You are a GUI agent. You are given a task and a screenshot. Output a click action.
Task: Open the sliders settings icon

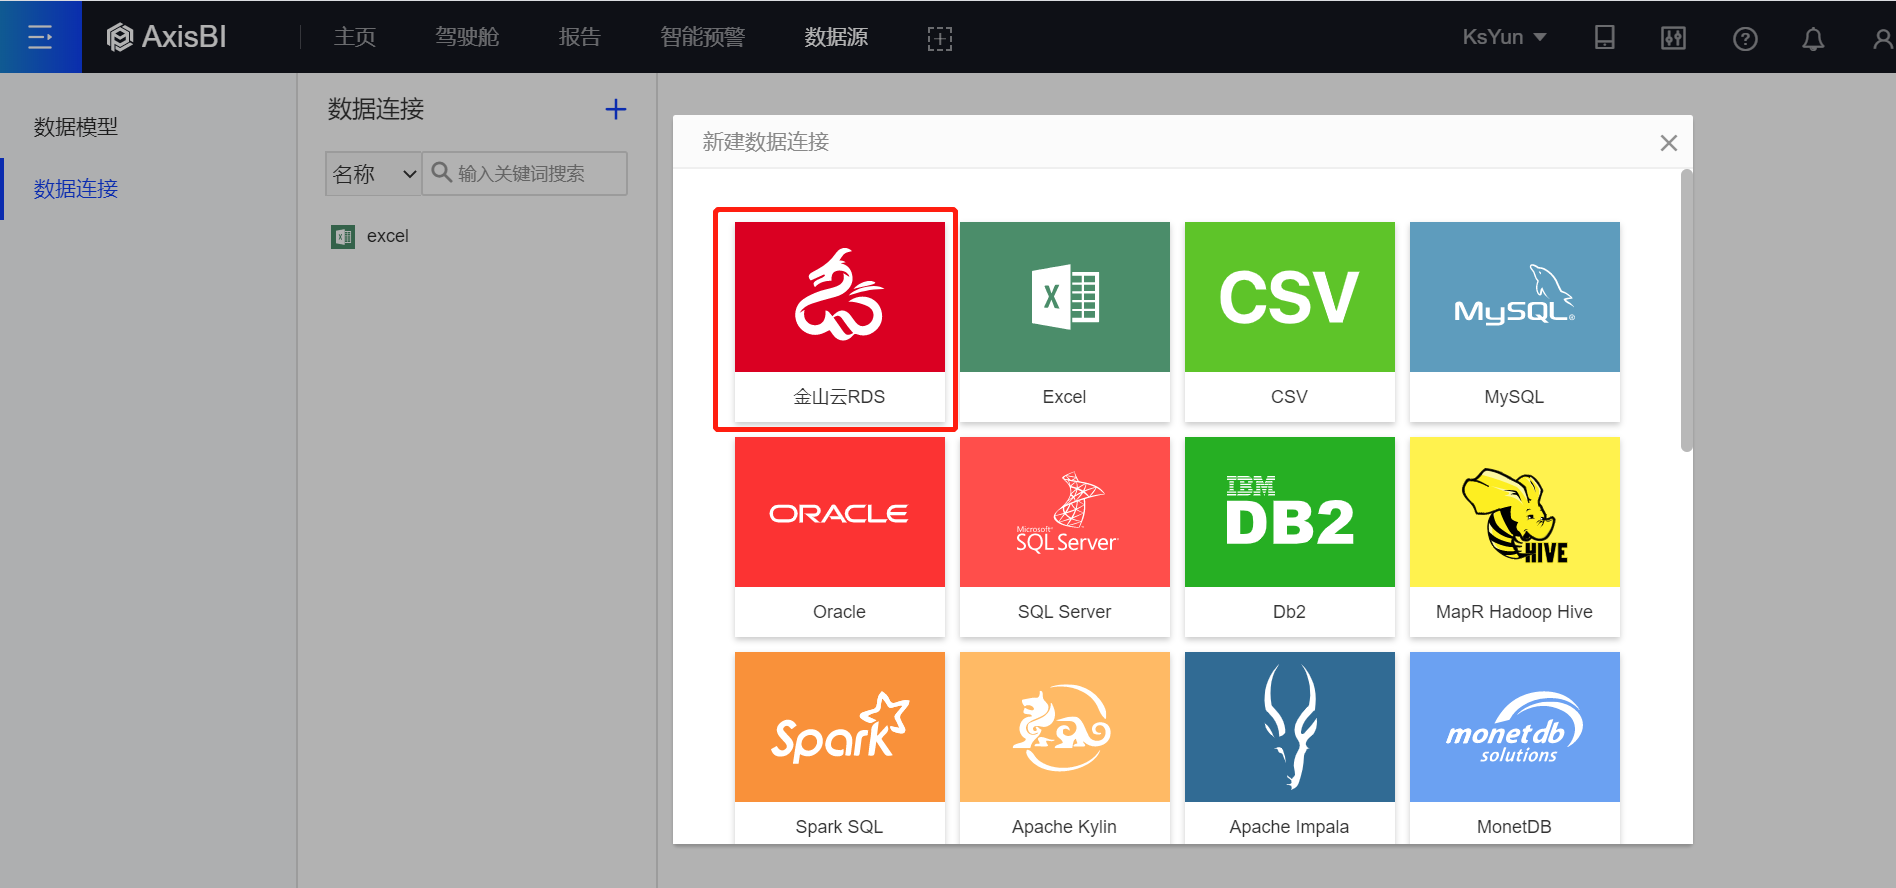coord(1673,38)
